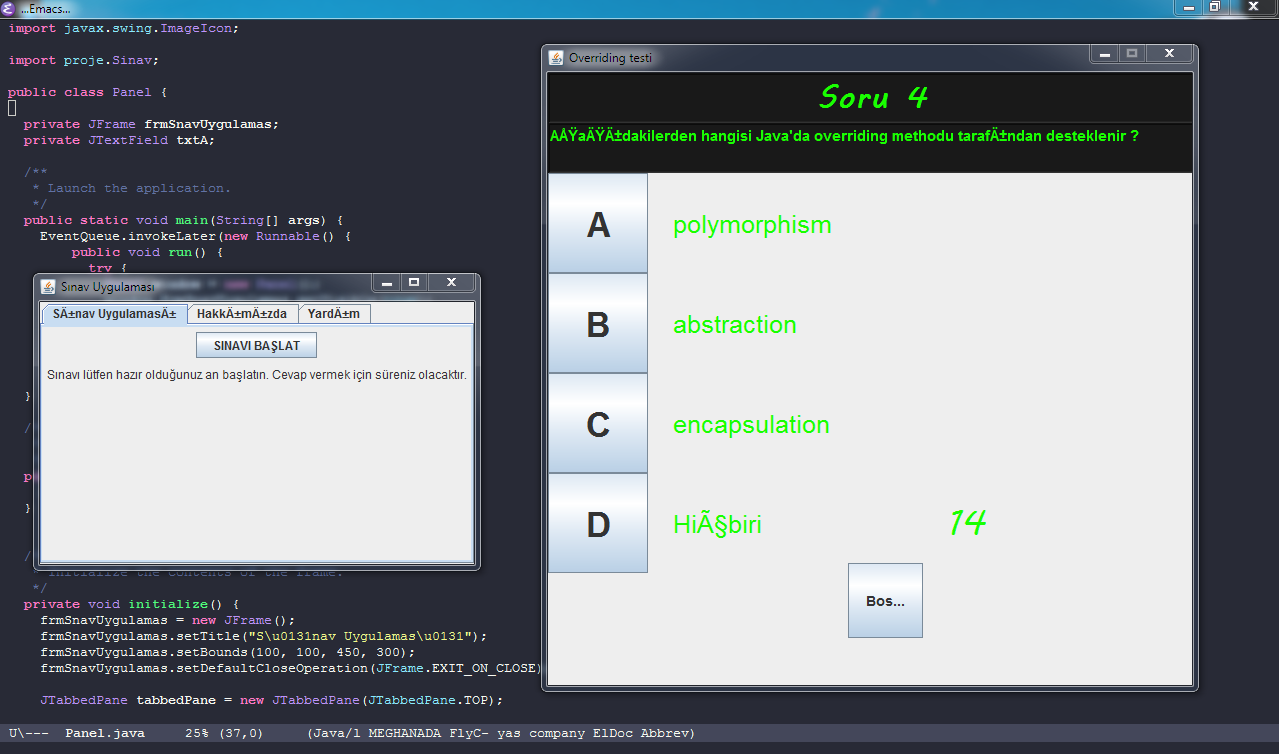The height and width of the screenshot is (754, 1279).
Task: Click the import proje.Sinav; code line
Action: (x=83, y=60)
